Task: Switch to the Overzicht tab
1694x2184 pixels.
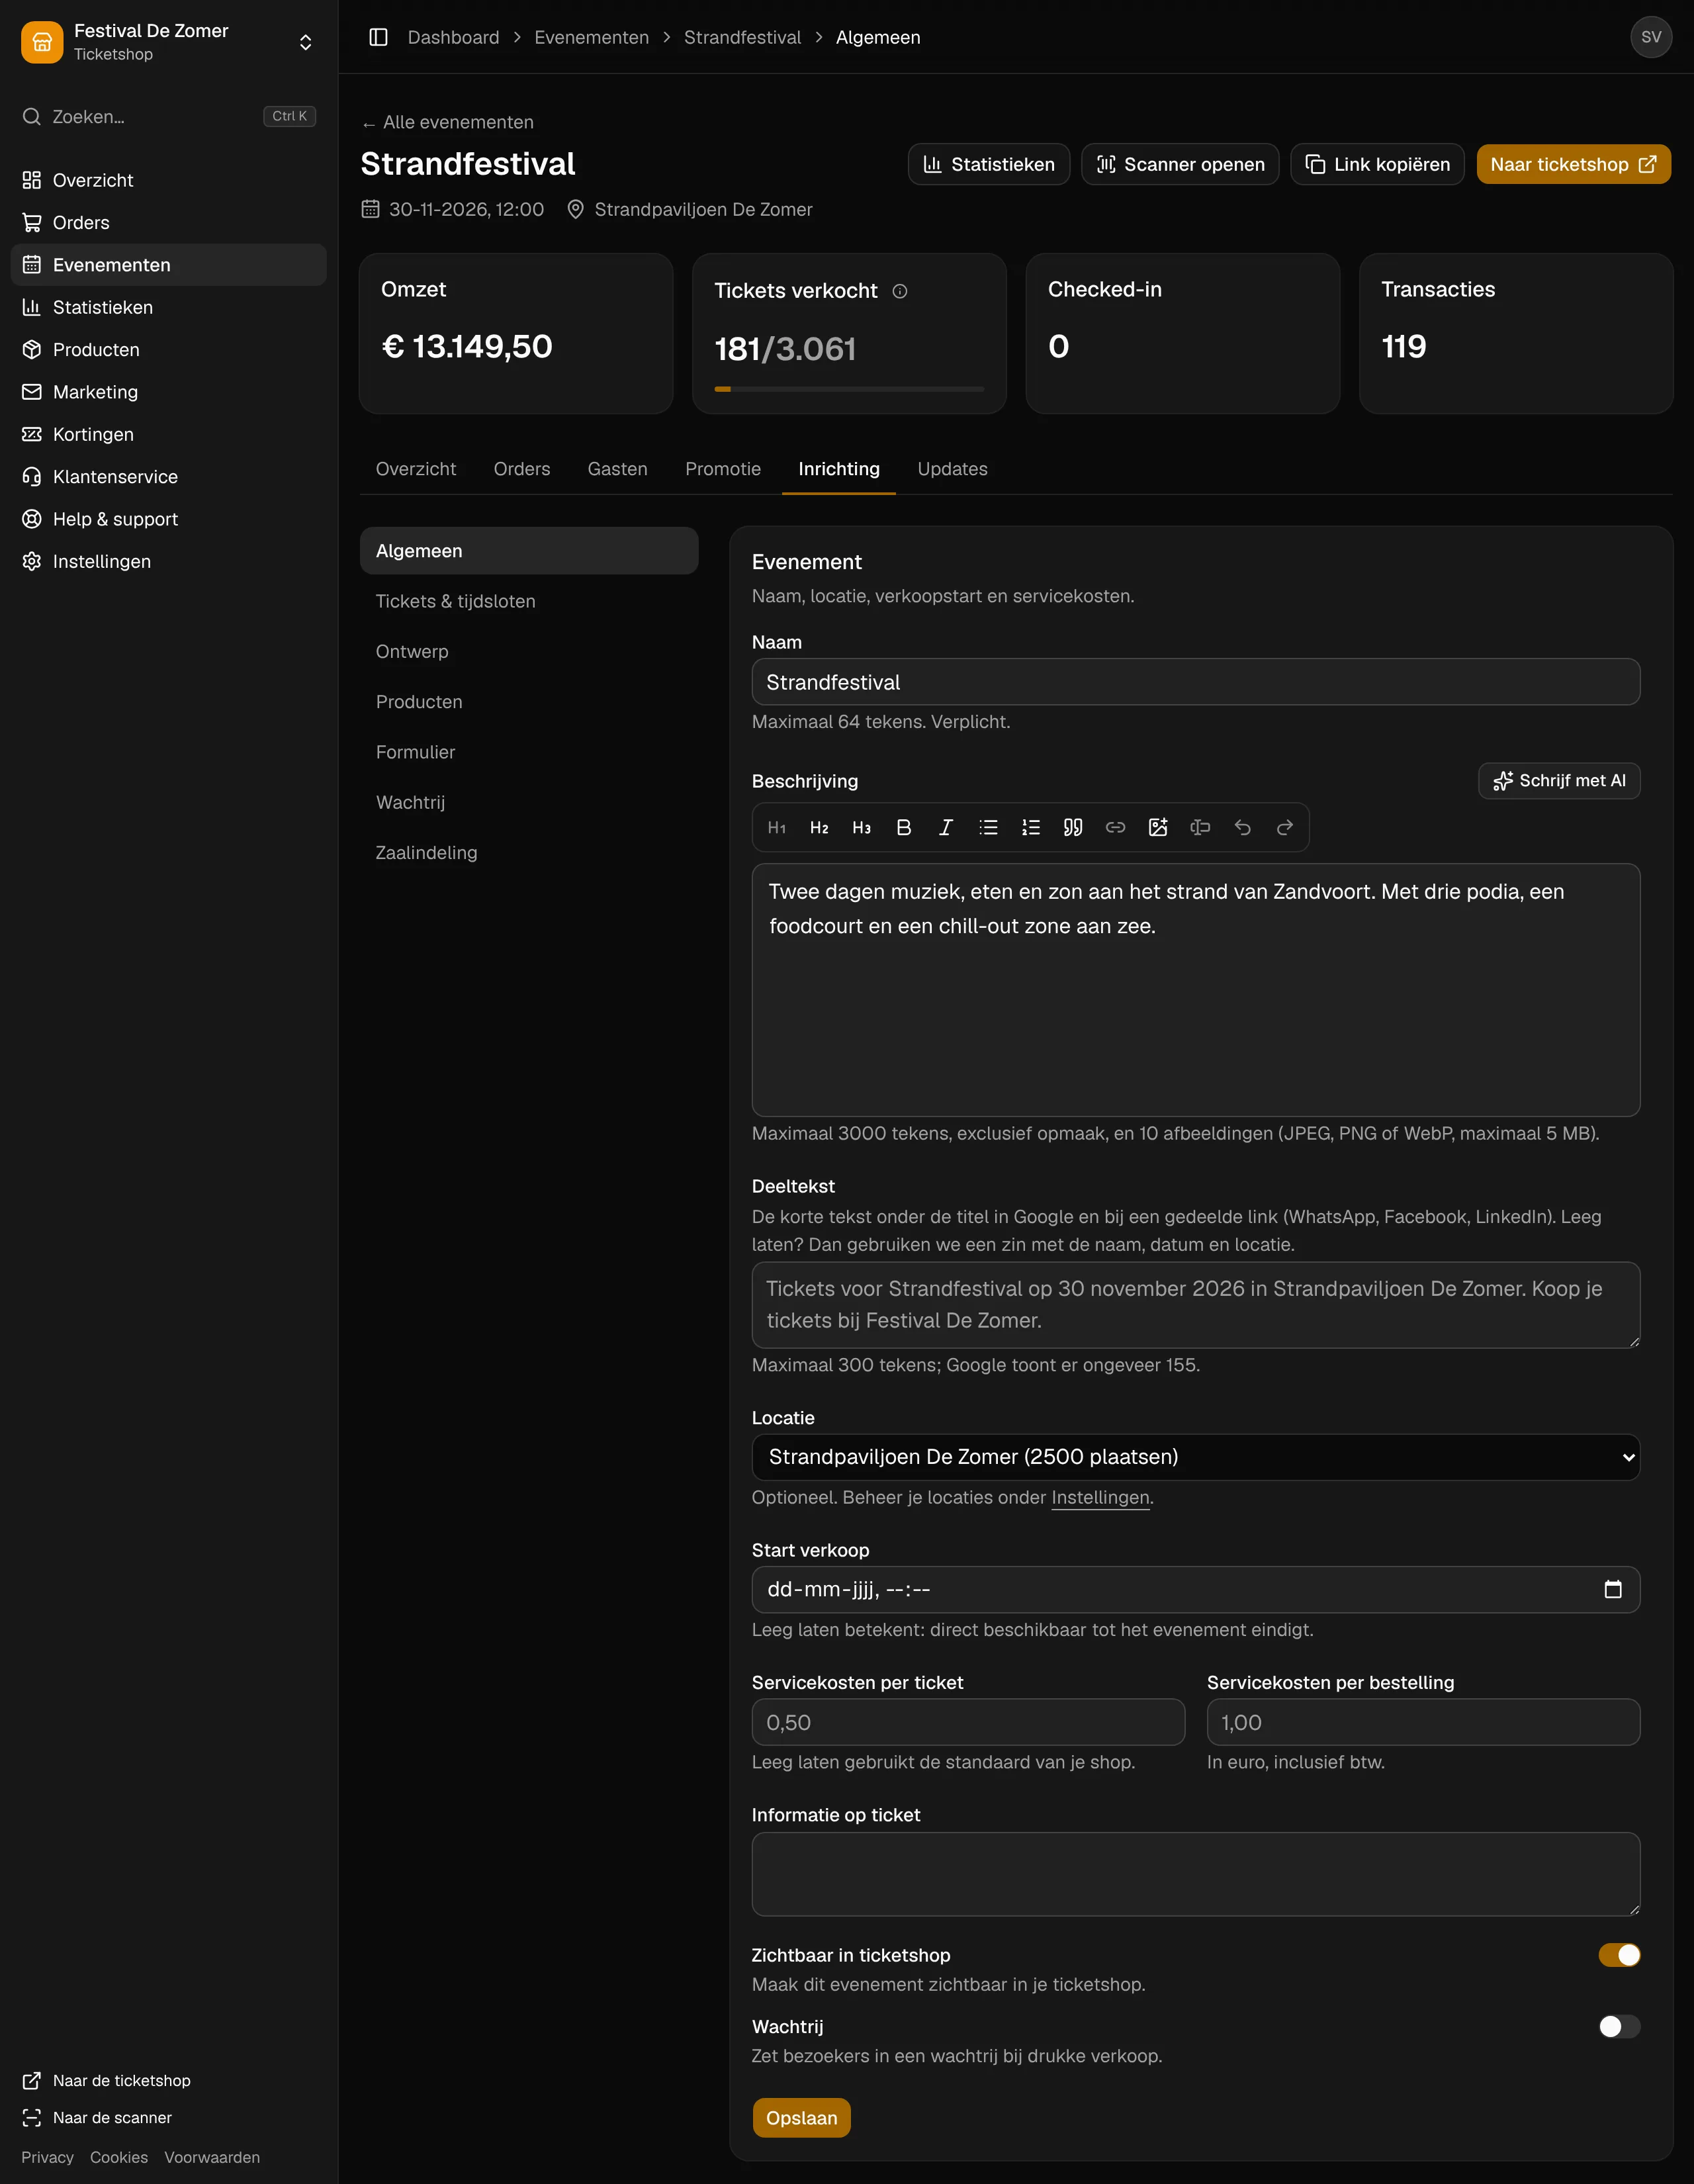Action: (416, 469)
